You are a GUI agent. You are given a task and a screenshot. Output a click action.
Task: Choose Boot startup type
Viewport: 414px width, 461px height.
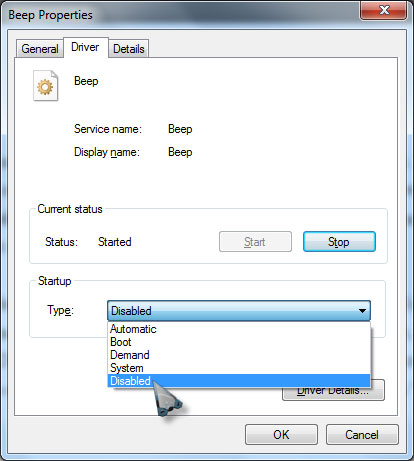pos(239,342)
